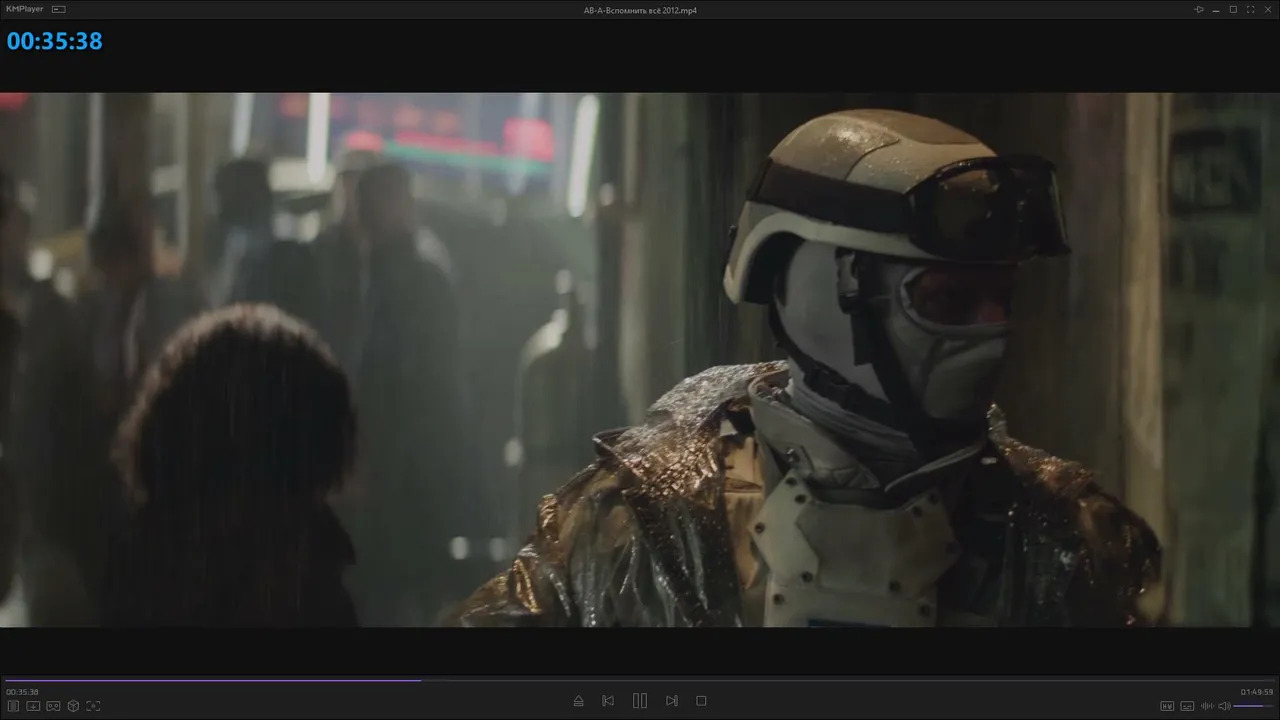
Task: Click the playlist panel icon
Action: (14, 706)
